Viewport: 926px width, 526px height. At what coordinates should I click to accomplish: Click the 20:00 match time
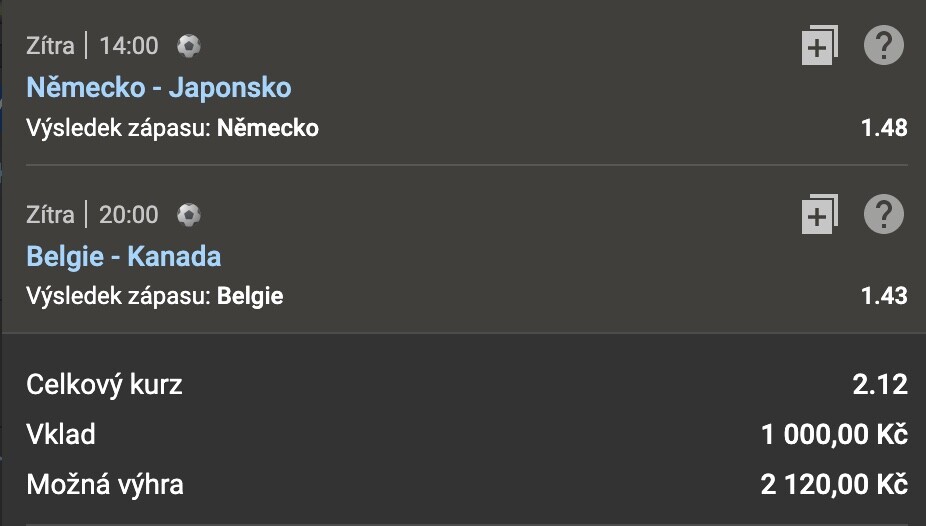coord(129,214)
